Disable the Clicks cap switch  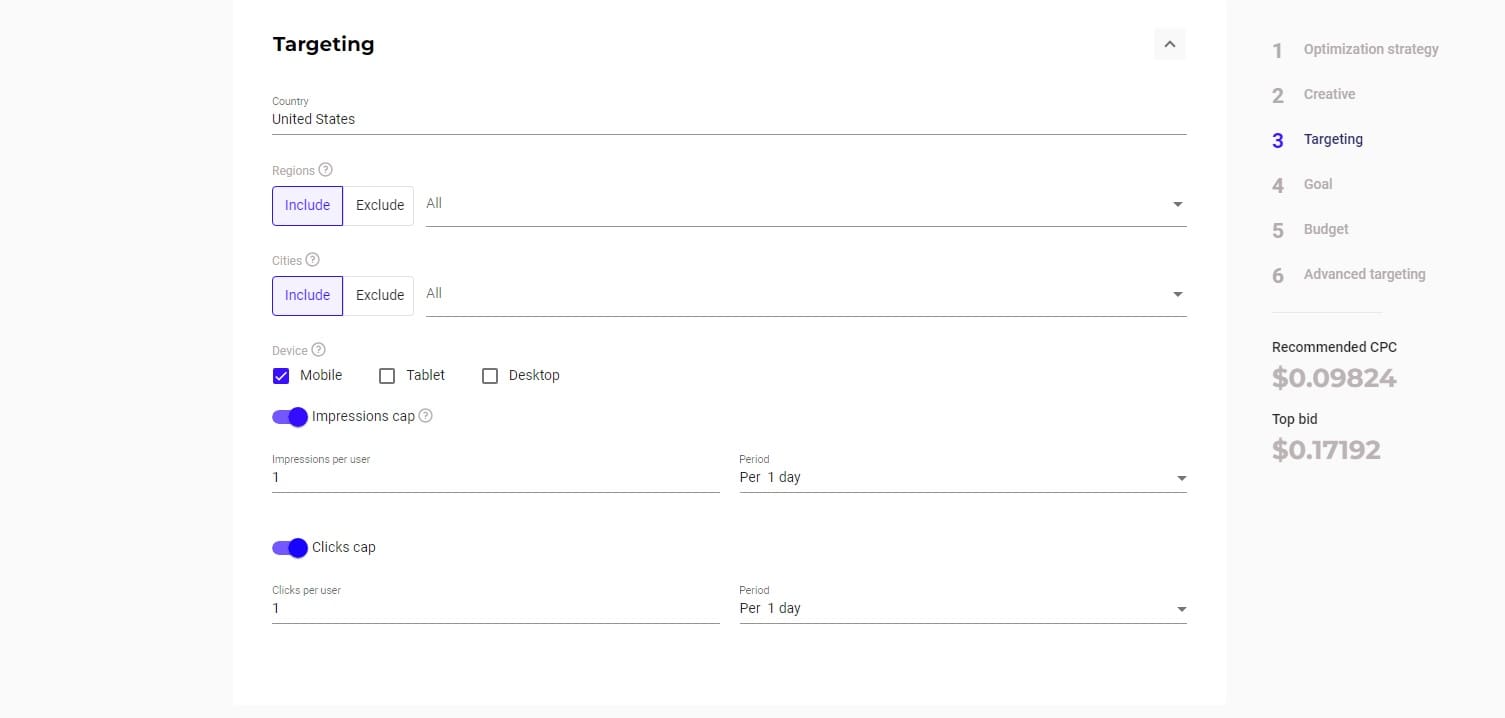coord(290,547)
